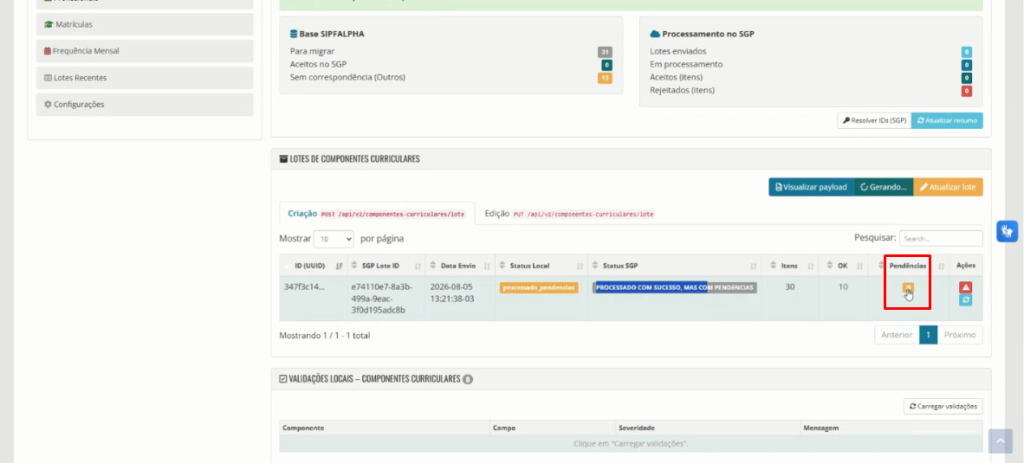Image resolution: width=1024 pixels, height=463 pixels.
Task: Click the Aceitos no SGP count badge
Action: pos(607,65)
